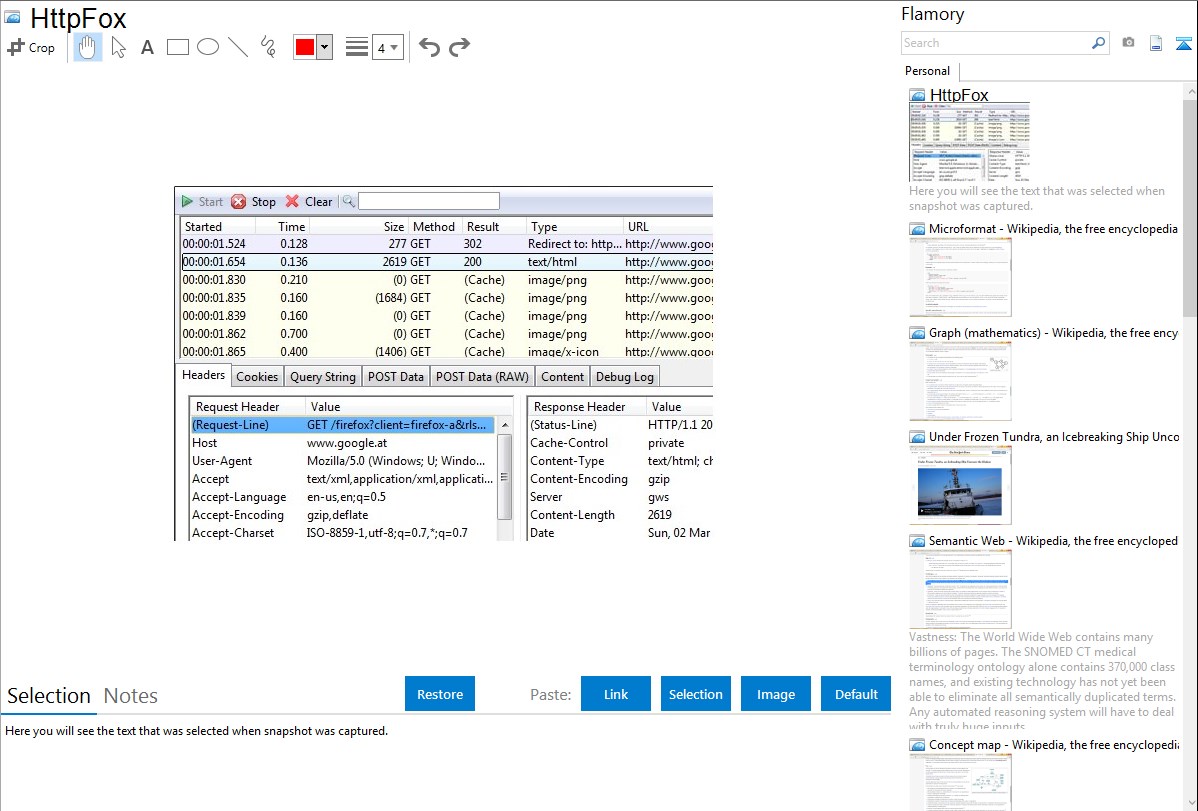Click the rightmost blue icon in Flamory header

[x=1183, y=43]
